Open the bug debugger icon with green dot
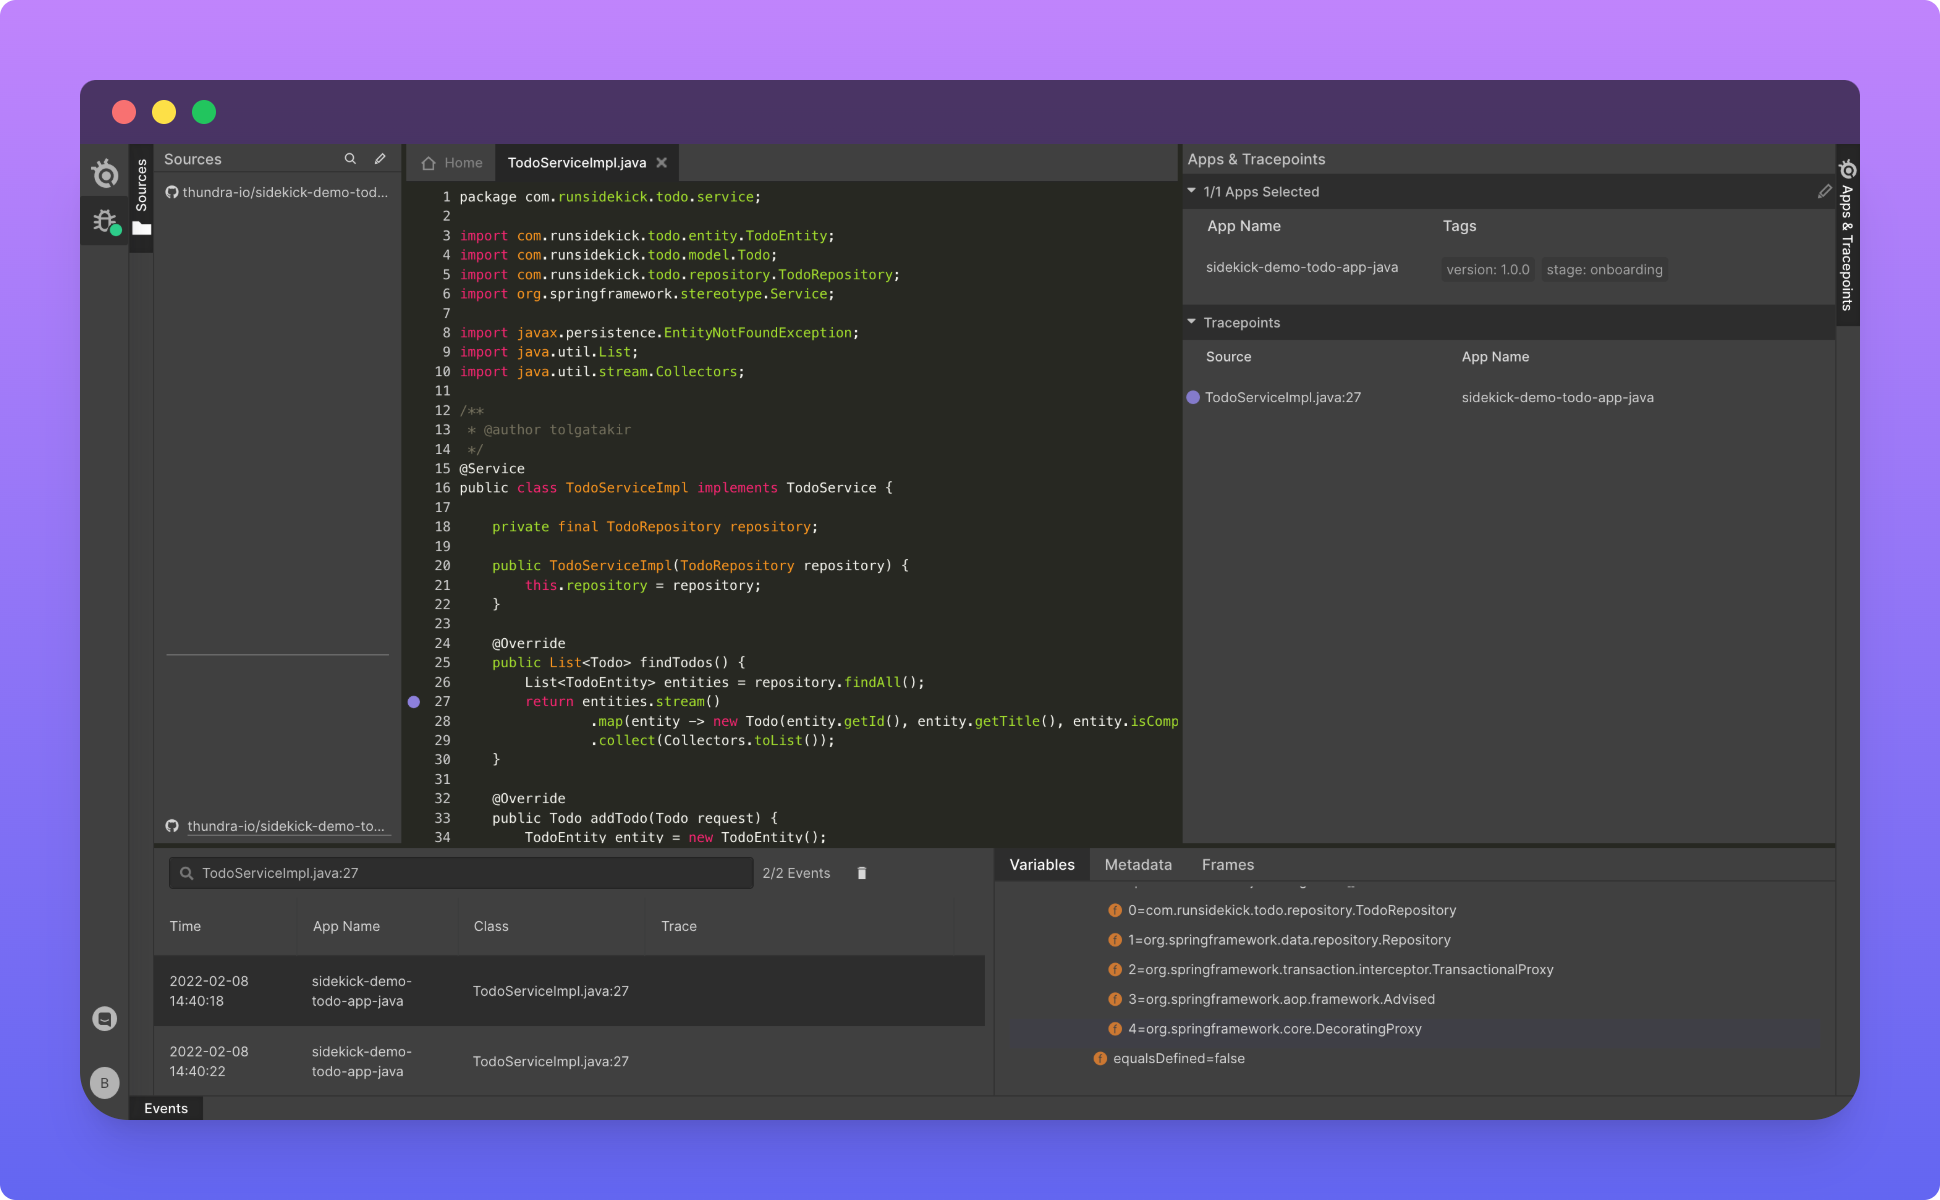 pyautogui.click(x=105, y=221)
